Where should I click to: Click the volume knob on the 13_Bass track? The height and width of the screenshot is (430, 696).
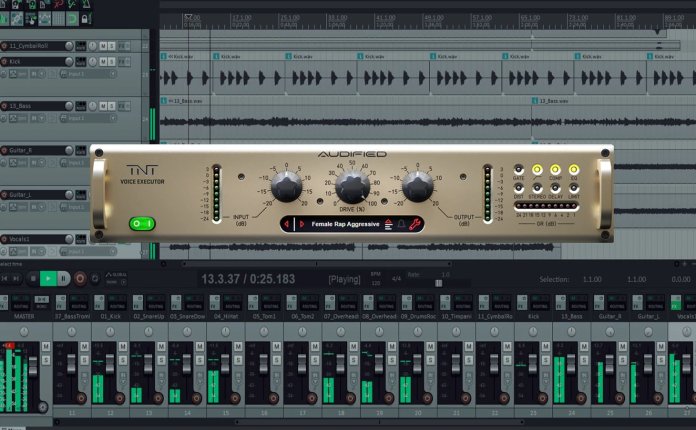click(69, 106)
